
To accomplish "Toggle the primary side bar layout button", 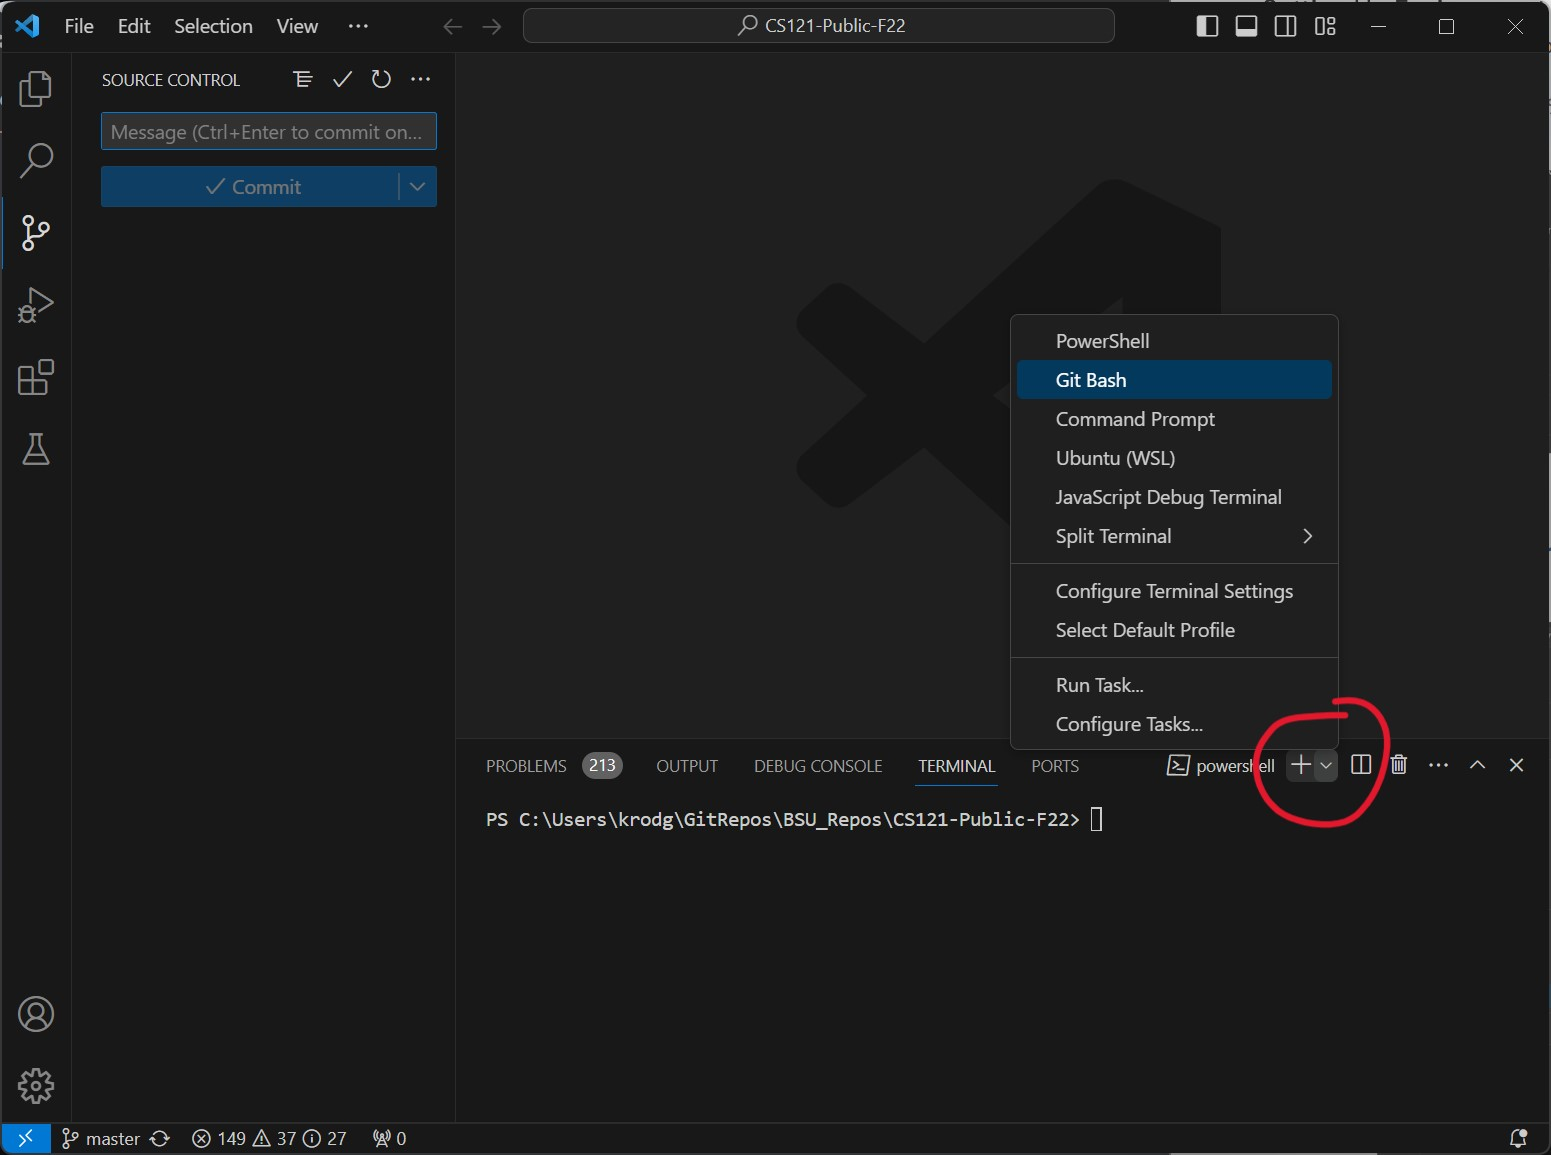I will pos(1207,27).
